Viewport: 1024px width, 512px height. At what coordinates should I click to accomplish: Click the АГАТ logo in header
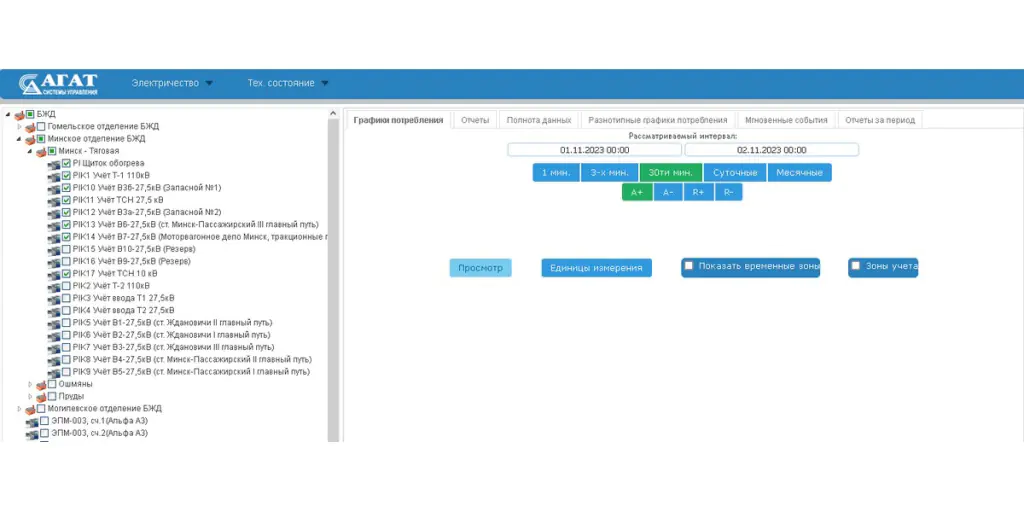click(x=58, y=84)
